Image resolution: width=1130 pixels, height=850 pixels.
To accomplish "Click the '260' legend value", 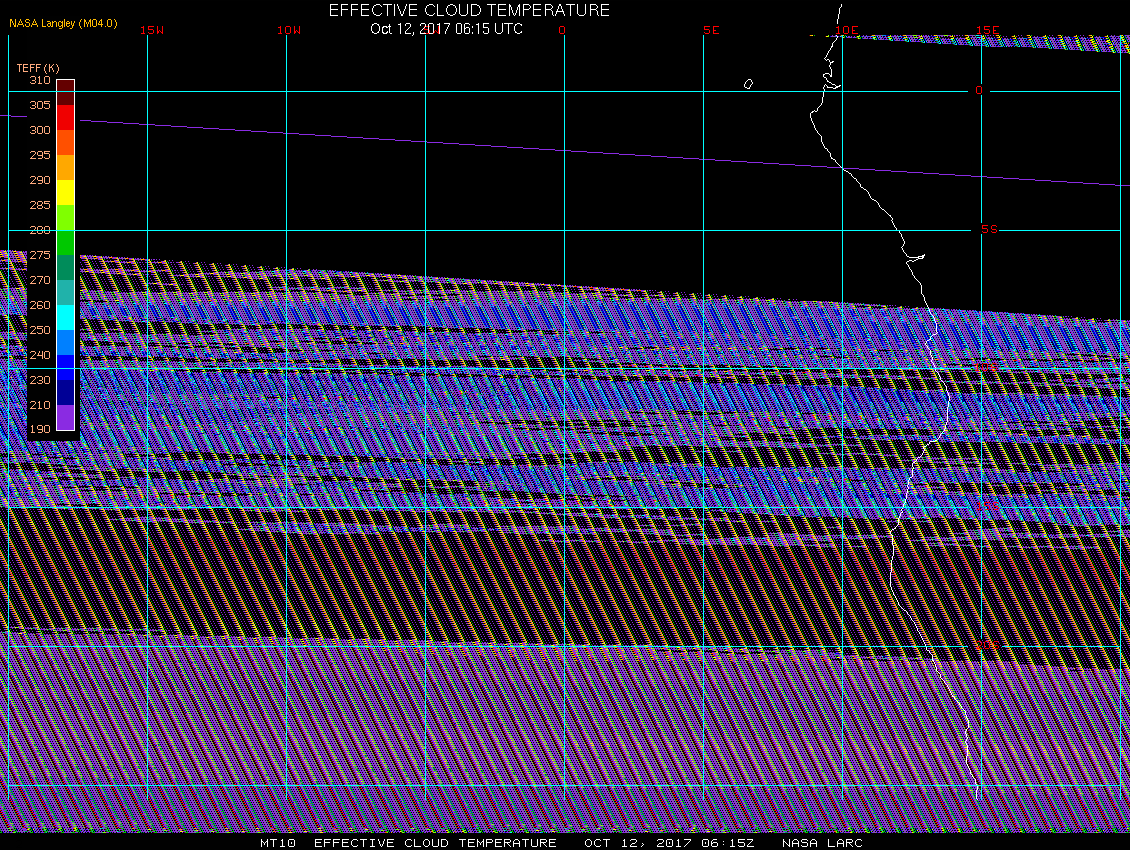I will pyautogui.click(x=40, y=305).
